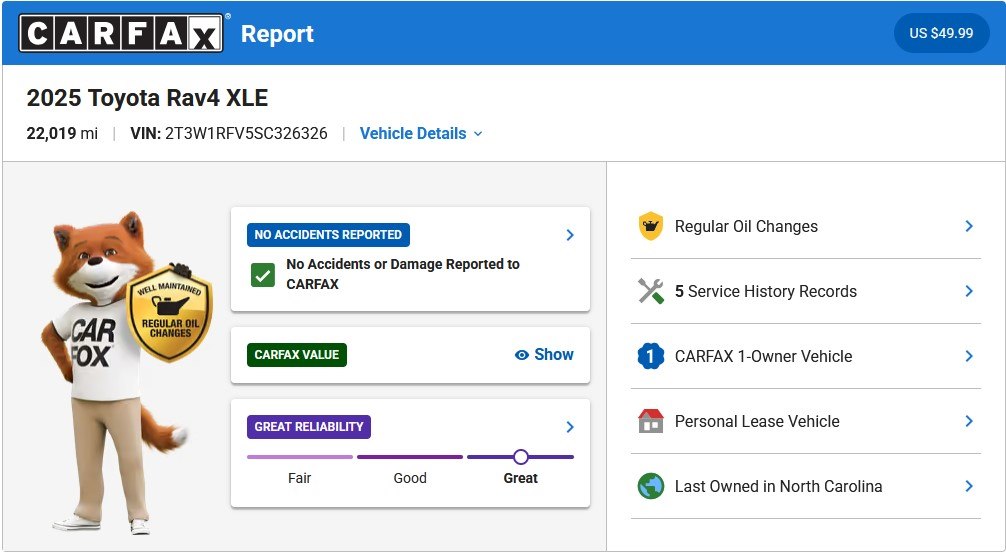The image size is (1006, 553).
Task: Click the Regular Oil Changes text link
Action: tap(746, 226)
